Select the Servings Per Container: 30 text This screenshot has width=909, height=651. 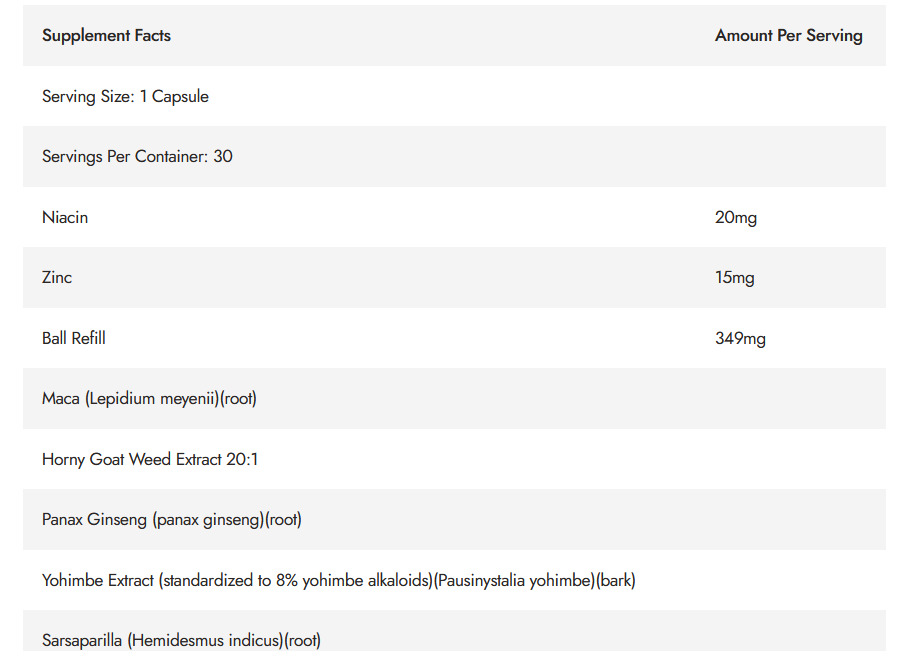(x=137, y=157)
